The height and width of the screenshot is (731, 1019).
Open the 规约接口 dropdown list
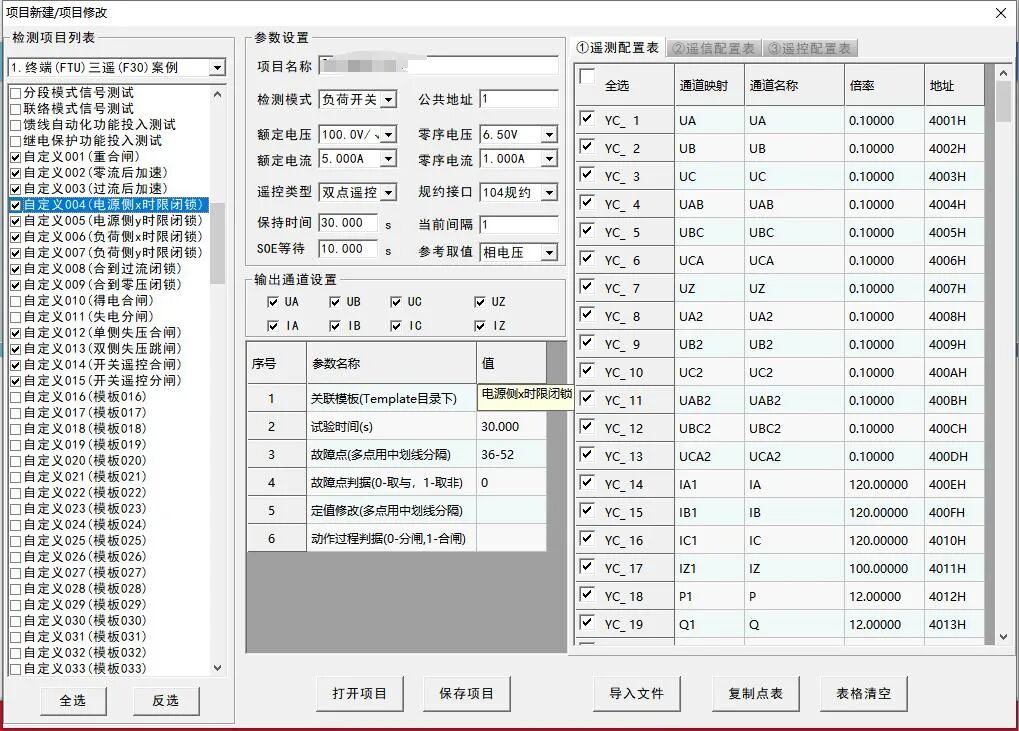(548, 192)
